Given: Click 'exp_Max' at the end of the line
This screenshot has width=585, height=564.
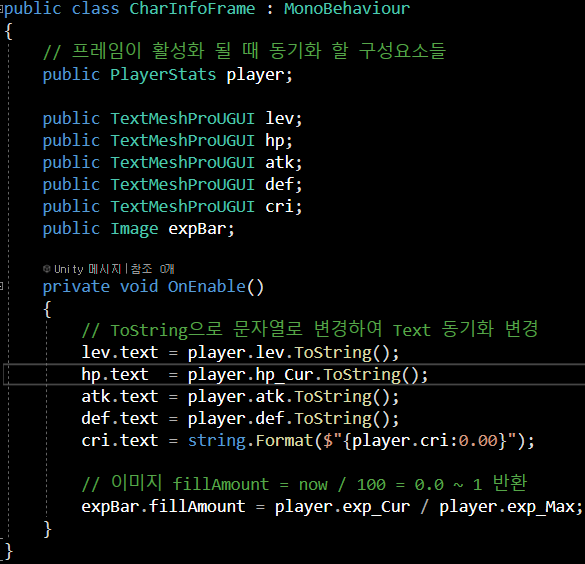Looking at the screenshot, I should coord(541,507).
